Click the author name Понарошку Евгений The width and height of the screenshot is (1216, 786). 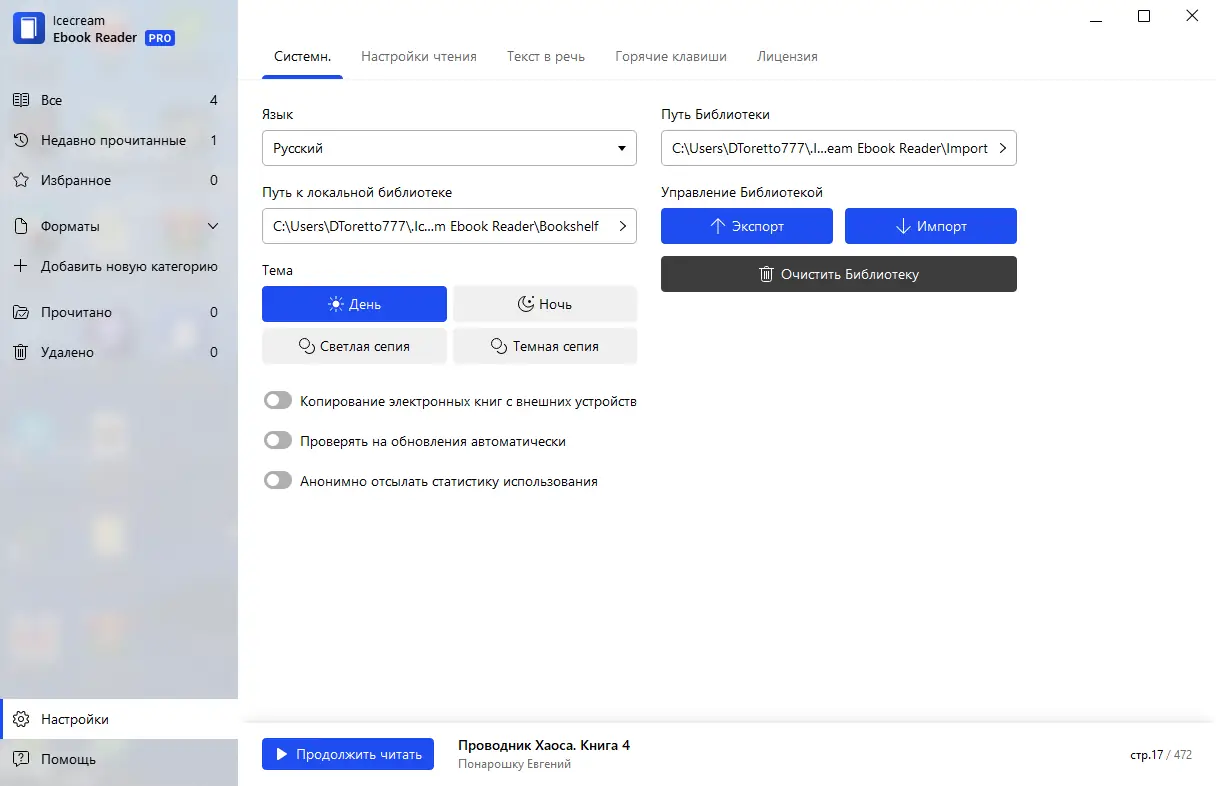pos(515,764)
